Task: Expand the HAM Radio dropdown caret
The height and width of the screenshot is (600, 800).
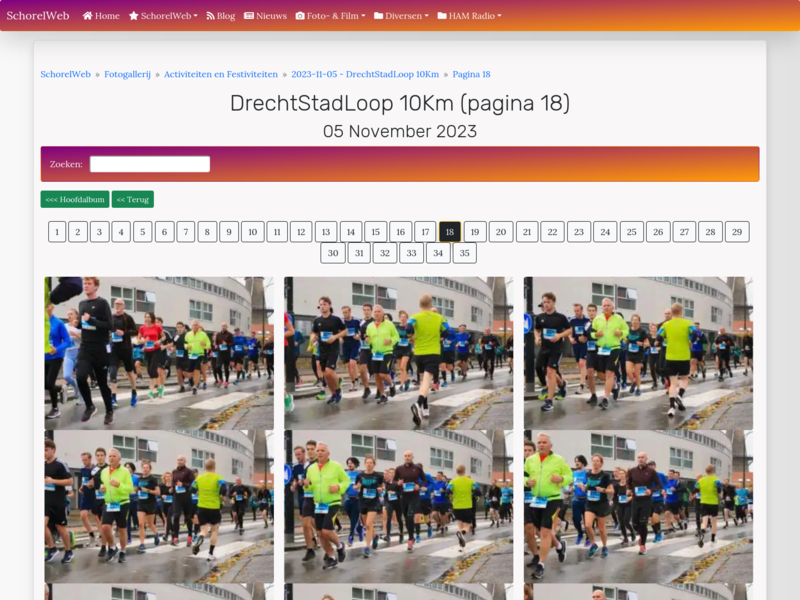Action: point(499,16)
